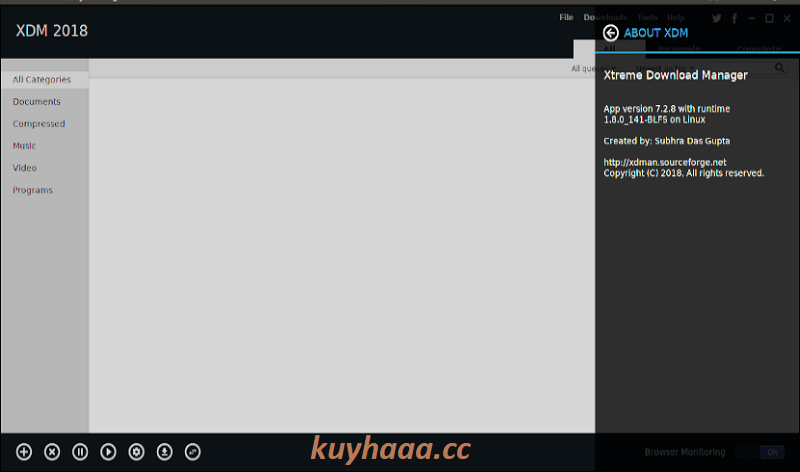Click the add new download plus icon
Screen dimensions: 800x472
click(x=24, y=452)
